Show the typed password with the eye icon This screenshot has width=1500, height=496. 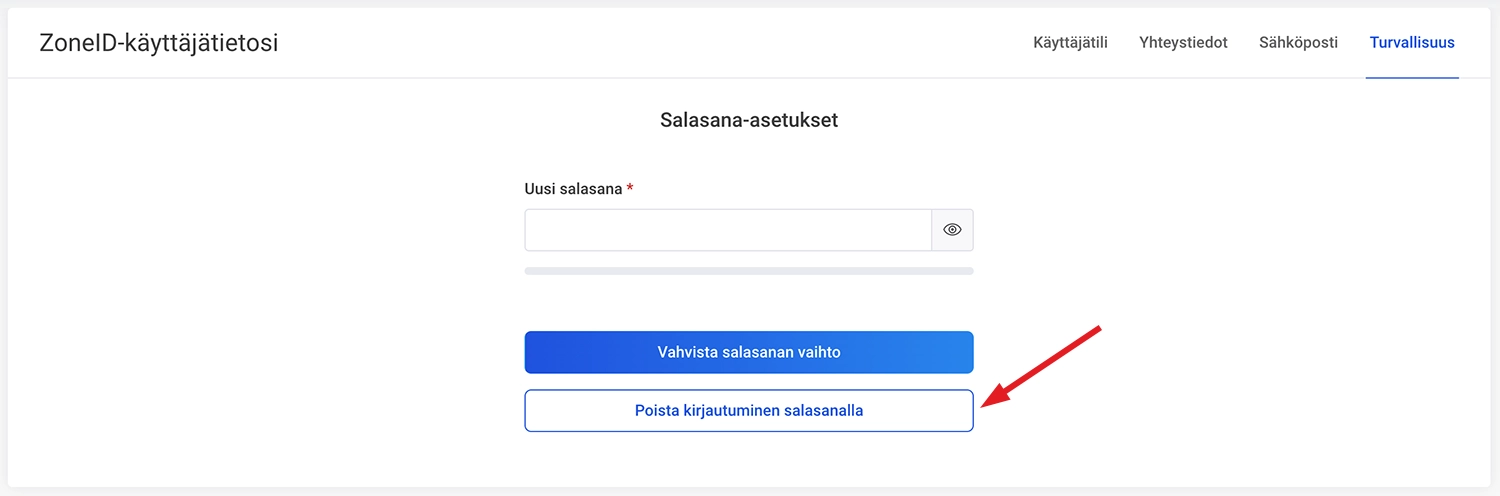(x=952, y=230)
